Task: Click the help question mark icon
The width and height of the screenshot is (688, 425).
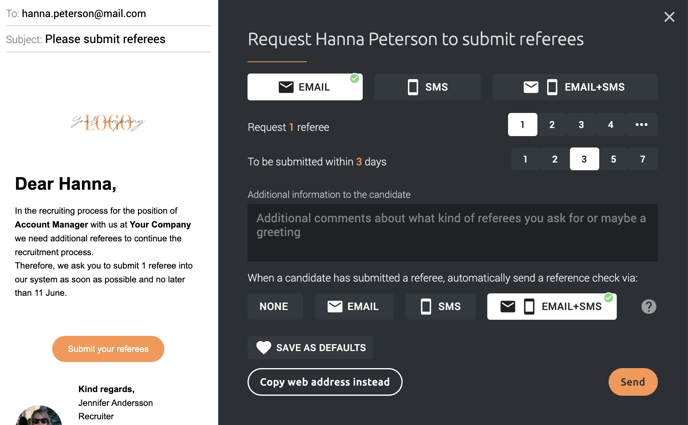Action: click(x=649, y=307)
